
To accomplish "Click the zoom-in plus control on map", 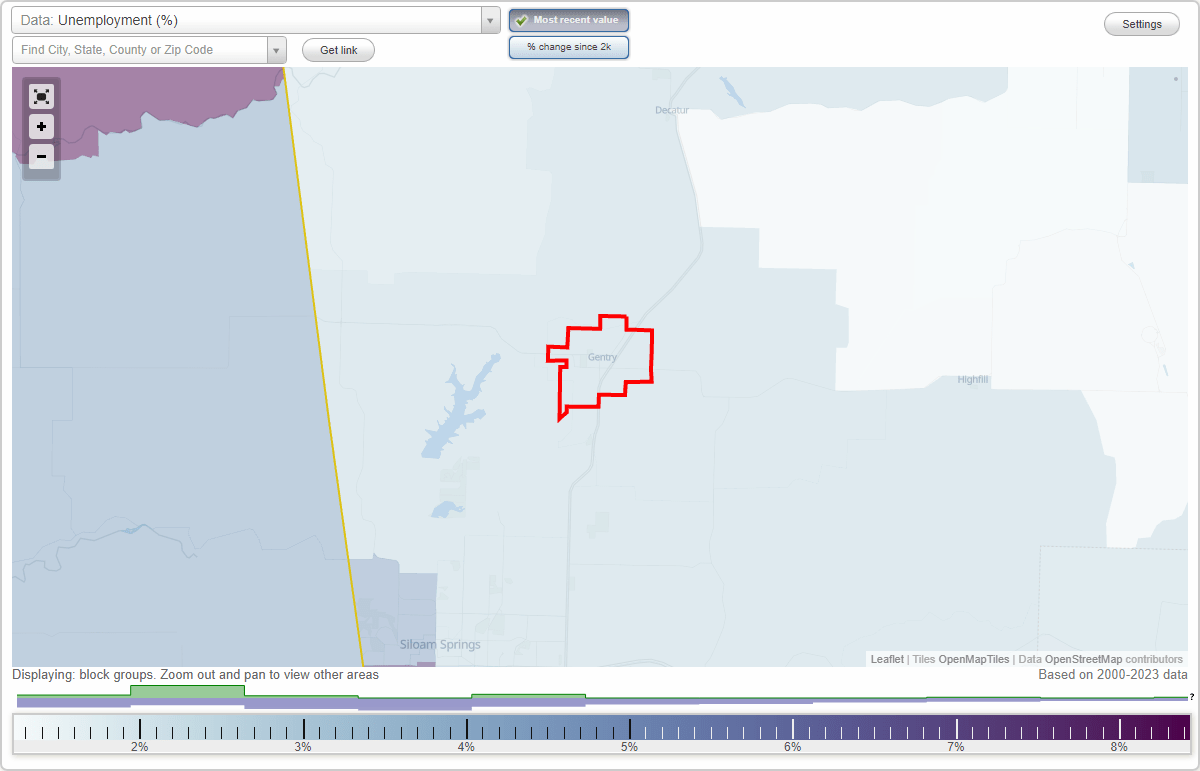I will [x=41, y=127].
